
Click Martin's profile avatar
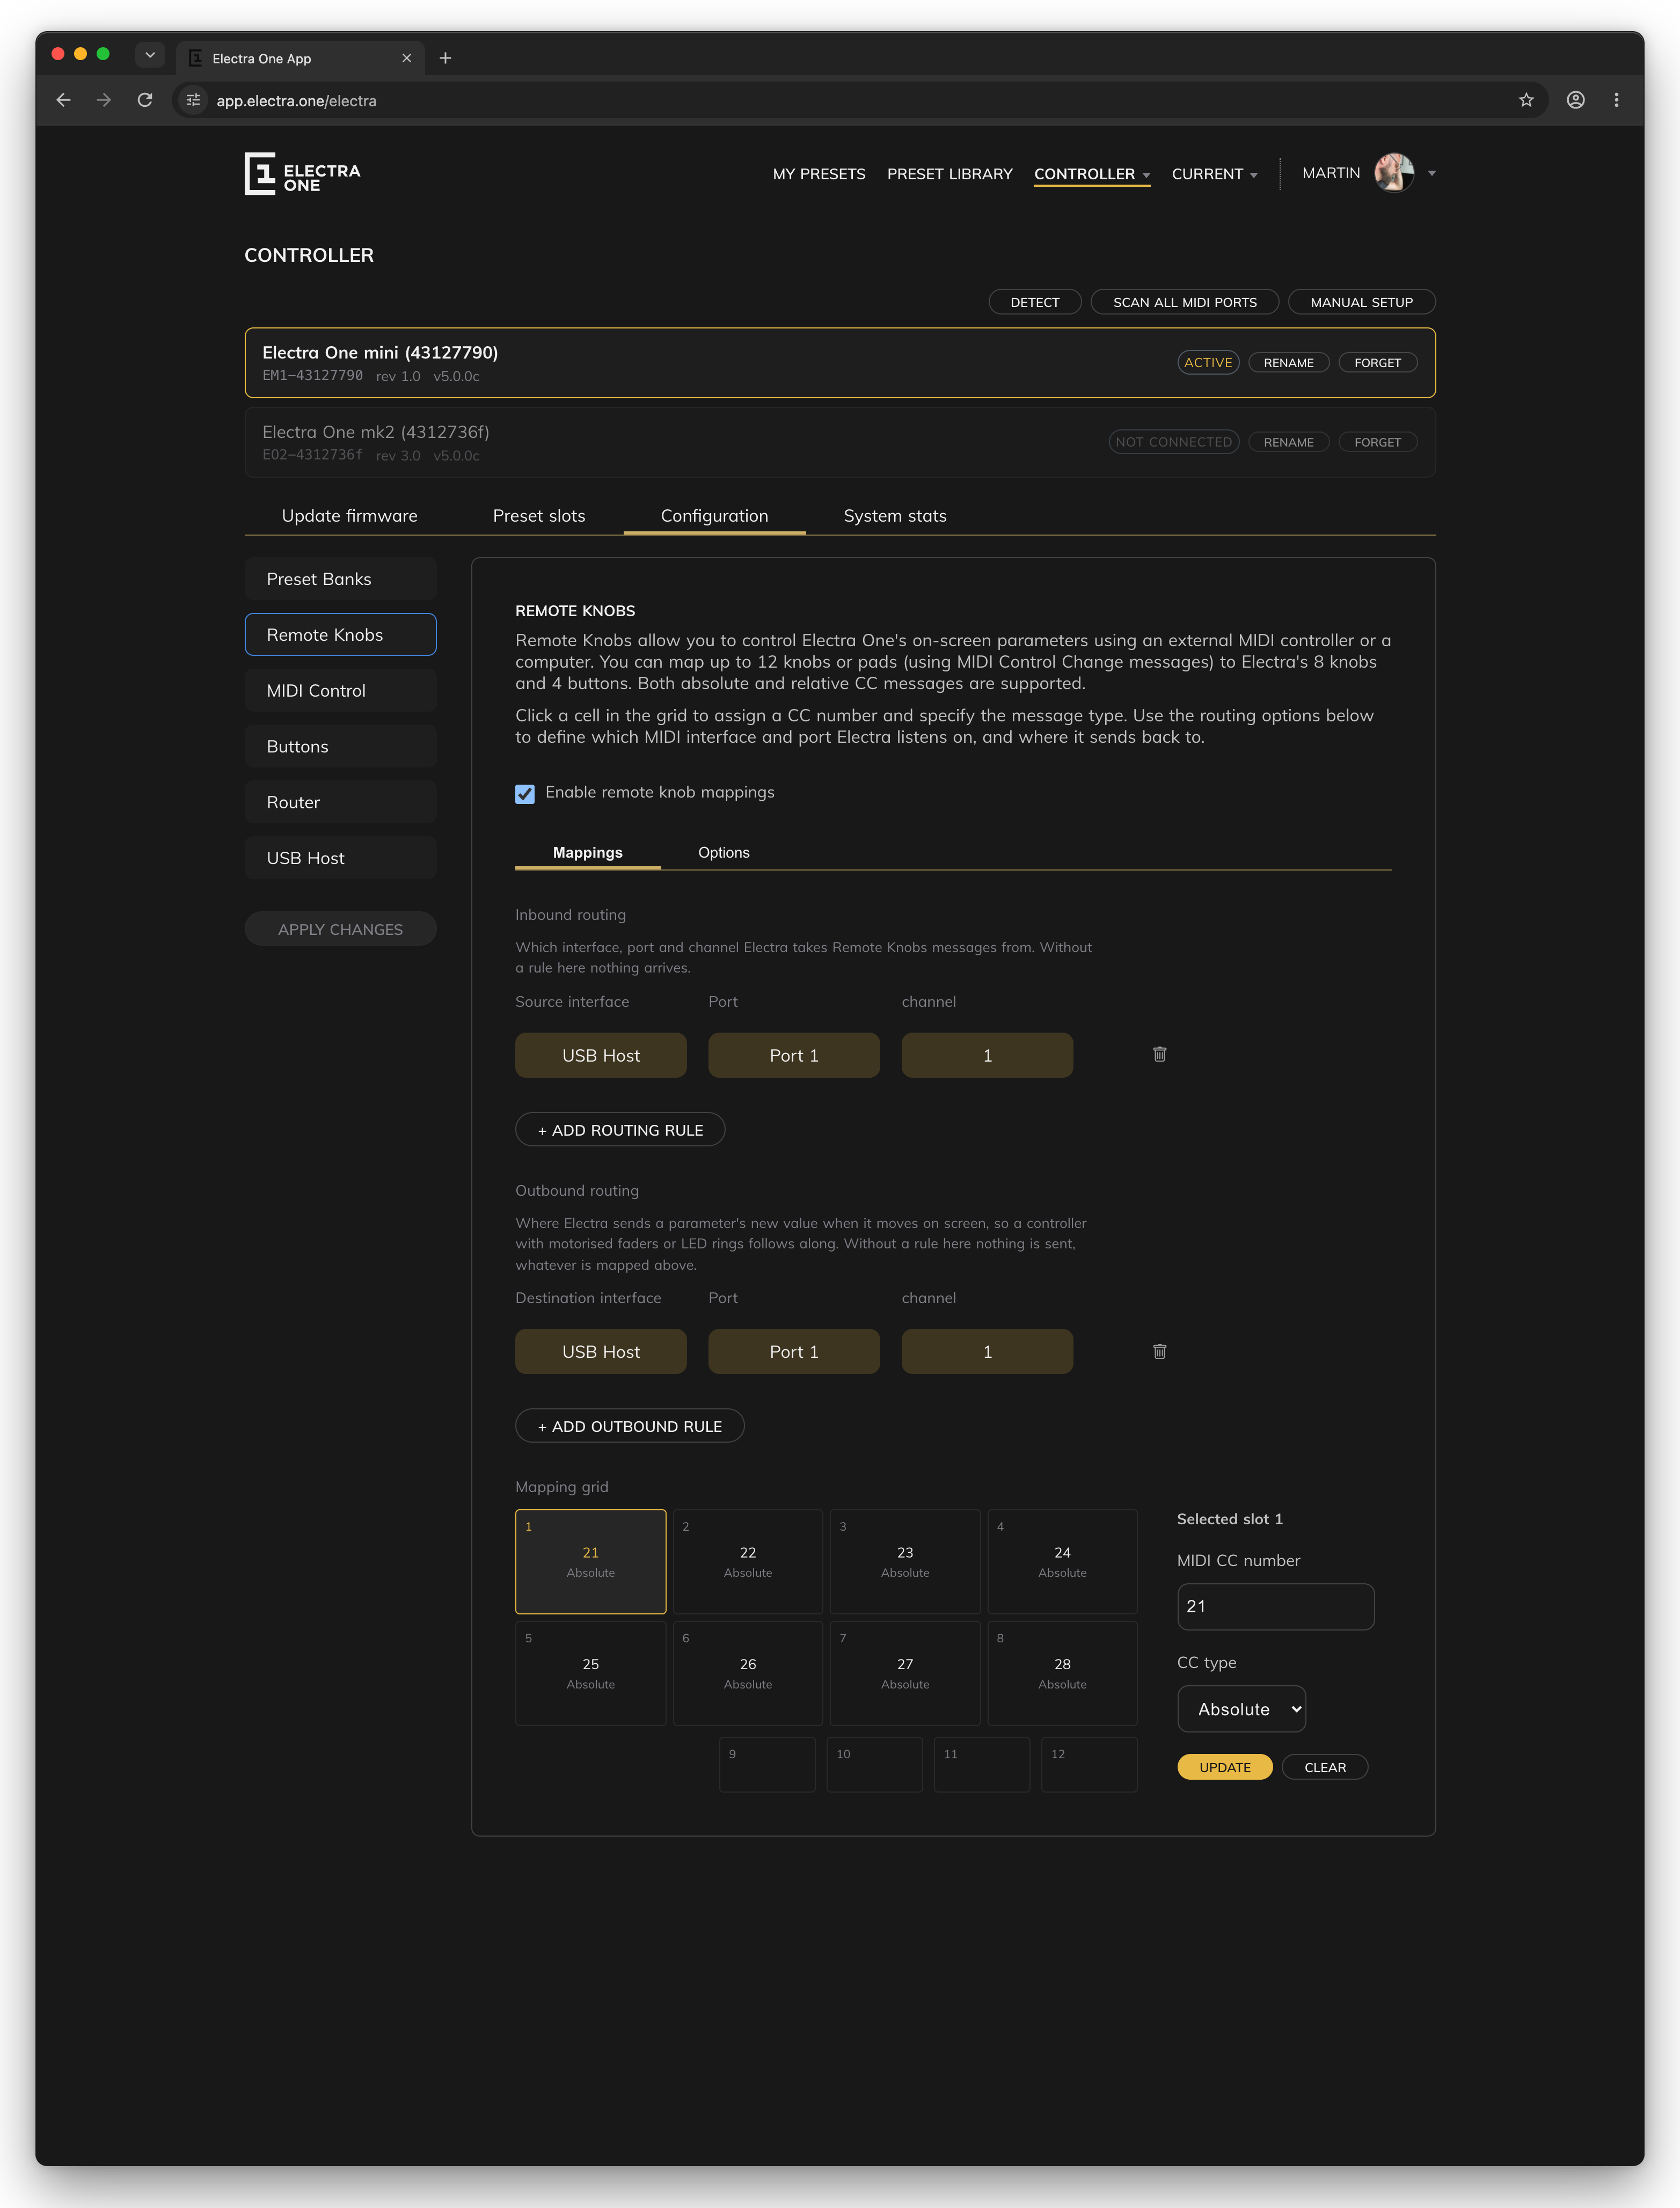click(1394, 173)
